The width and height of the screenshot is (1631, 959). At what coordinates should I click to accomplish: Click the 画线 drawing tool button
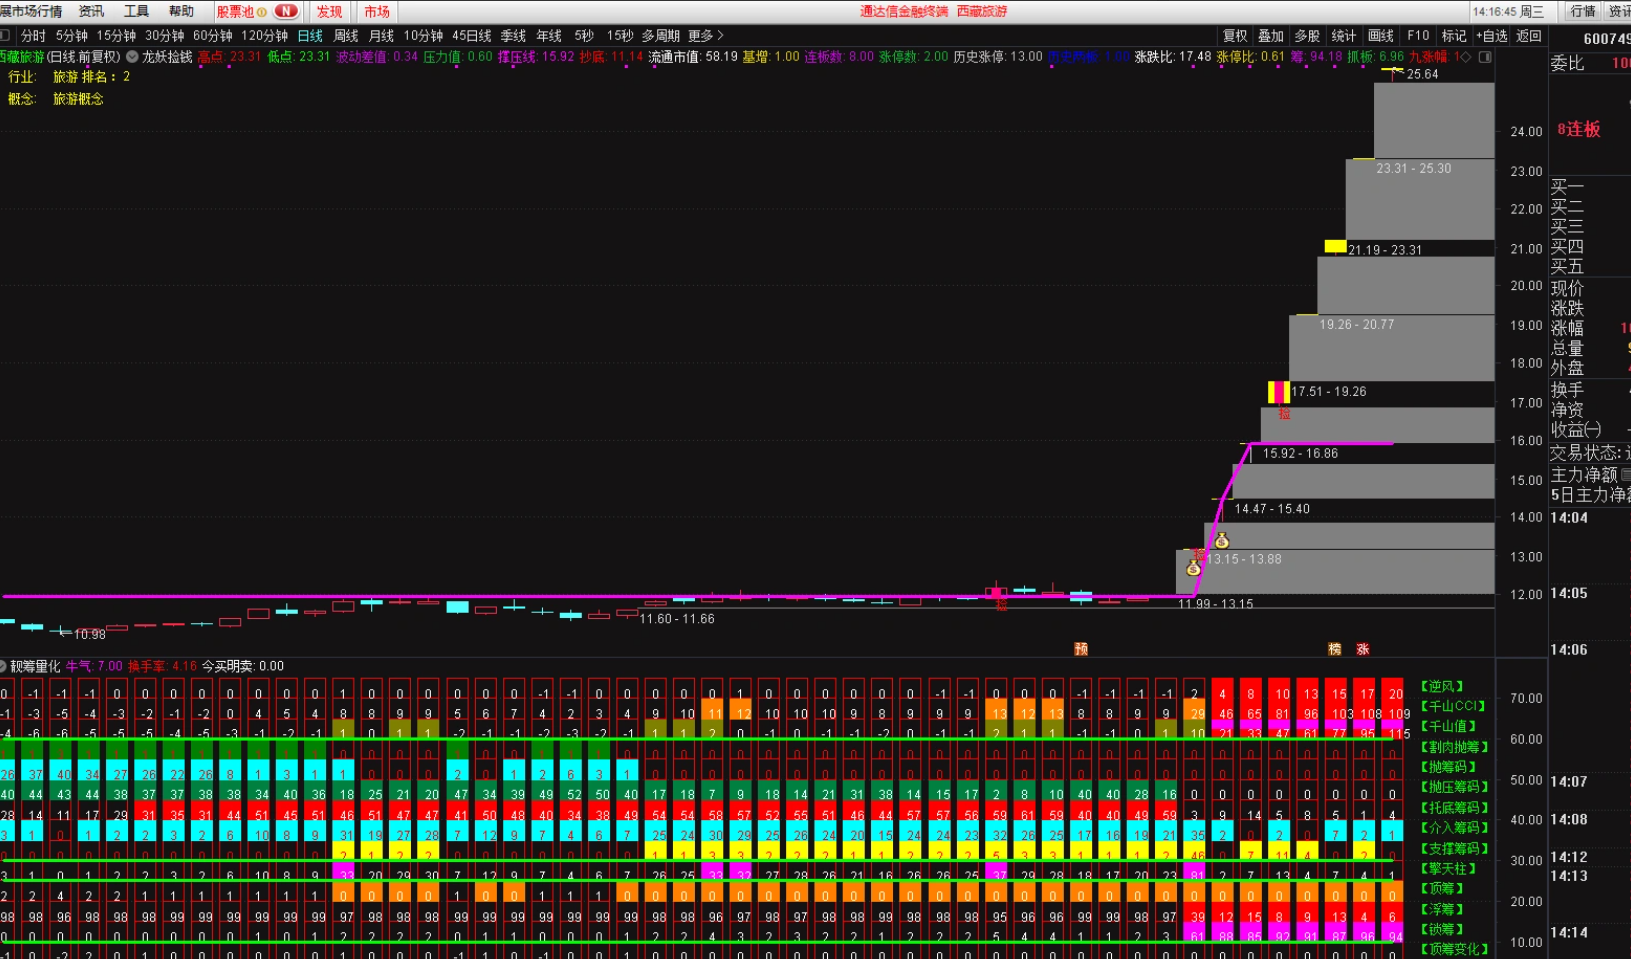[1380, 35]
